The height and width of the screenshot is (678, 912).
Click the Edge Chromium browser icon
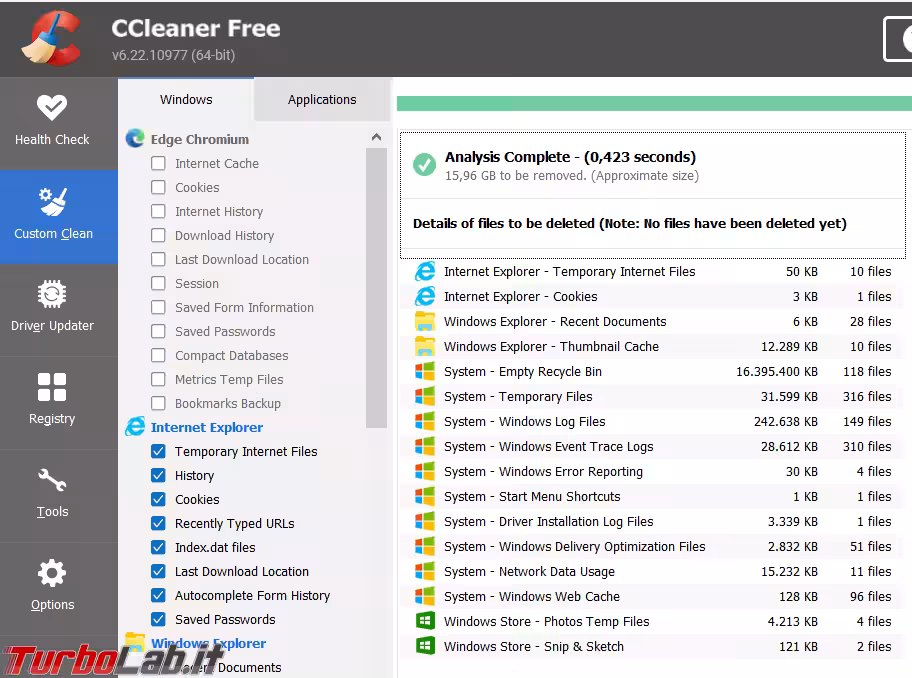(135, 138)
